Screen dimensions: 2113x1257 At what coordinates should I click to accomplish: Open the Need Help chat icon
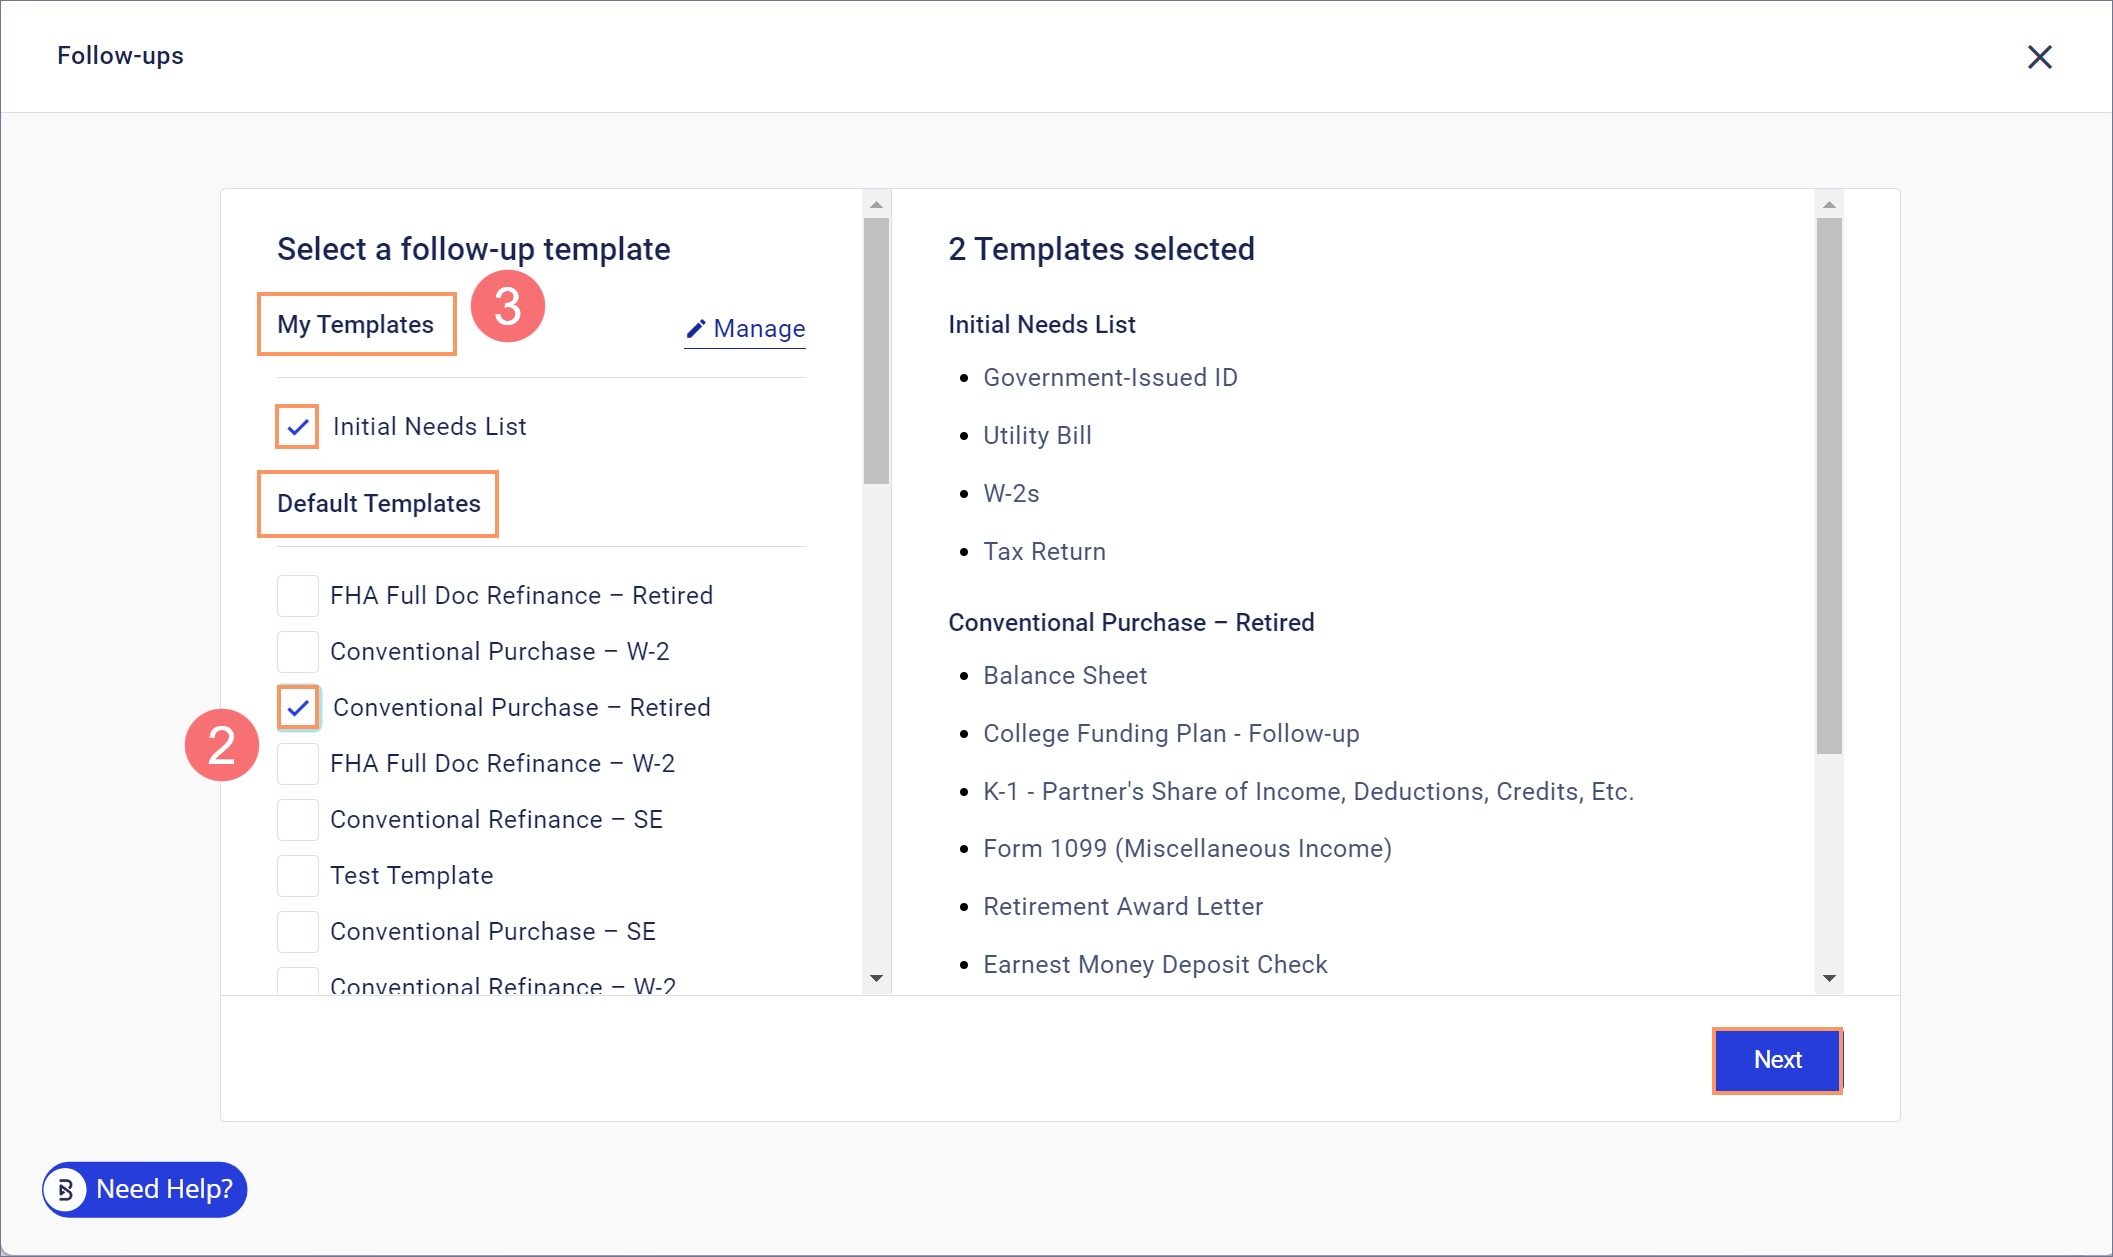click(66, 1189)
